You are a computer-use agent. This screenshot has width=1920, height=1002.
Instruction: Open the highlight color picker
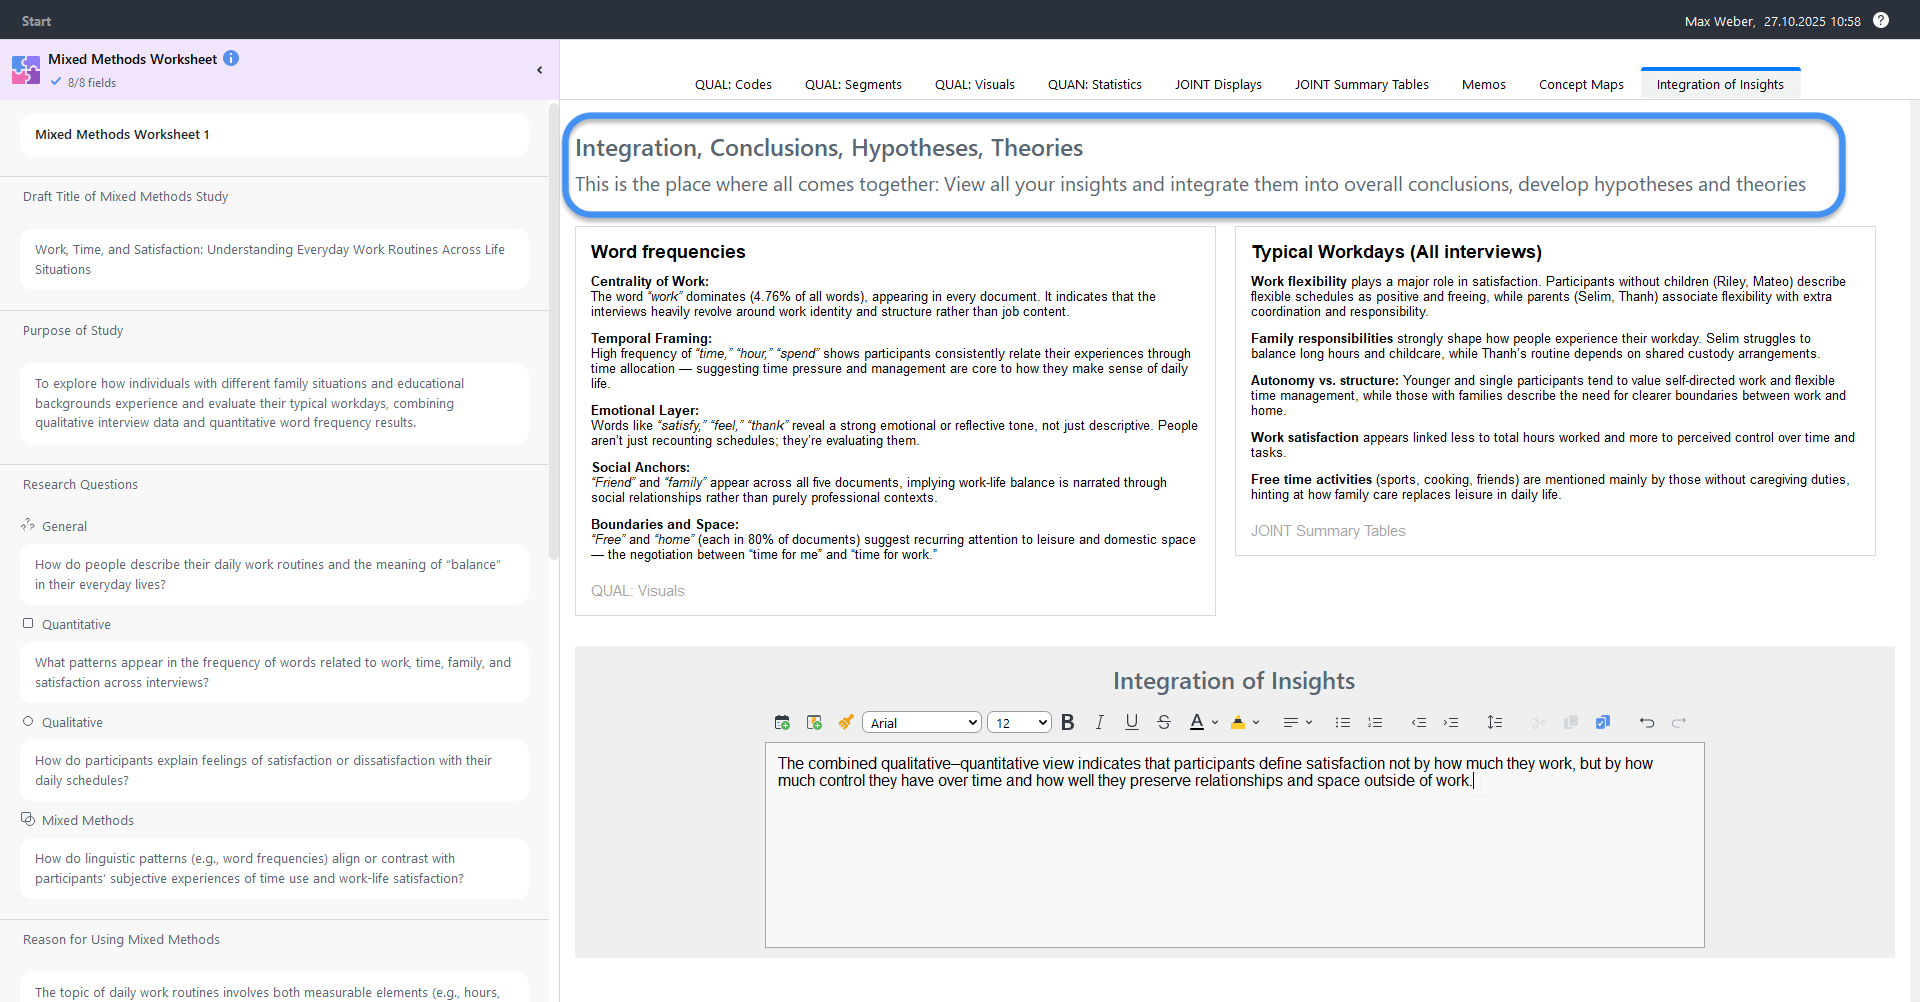(x=1245, y=722)
